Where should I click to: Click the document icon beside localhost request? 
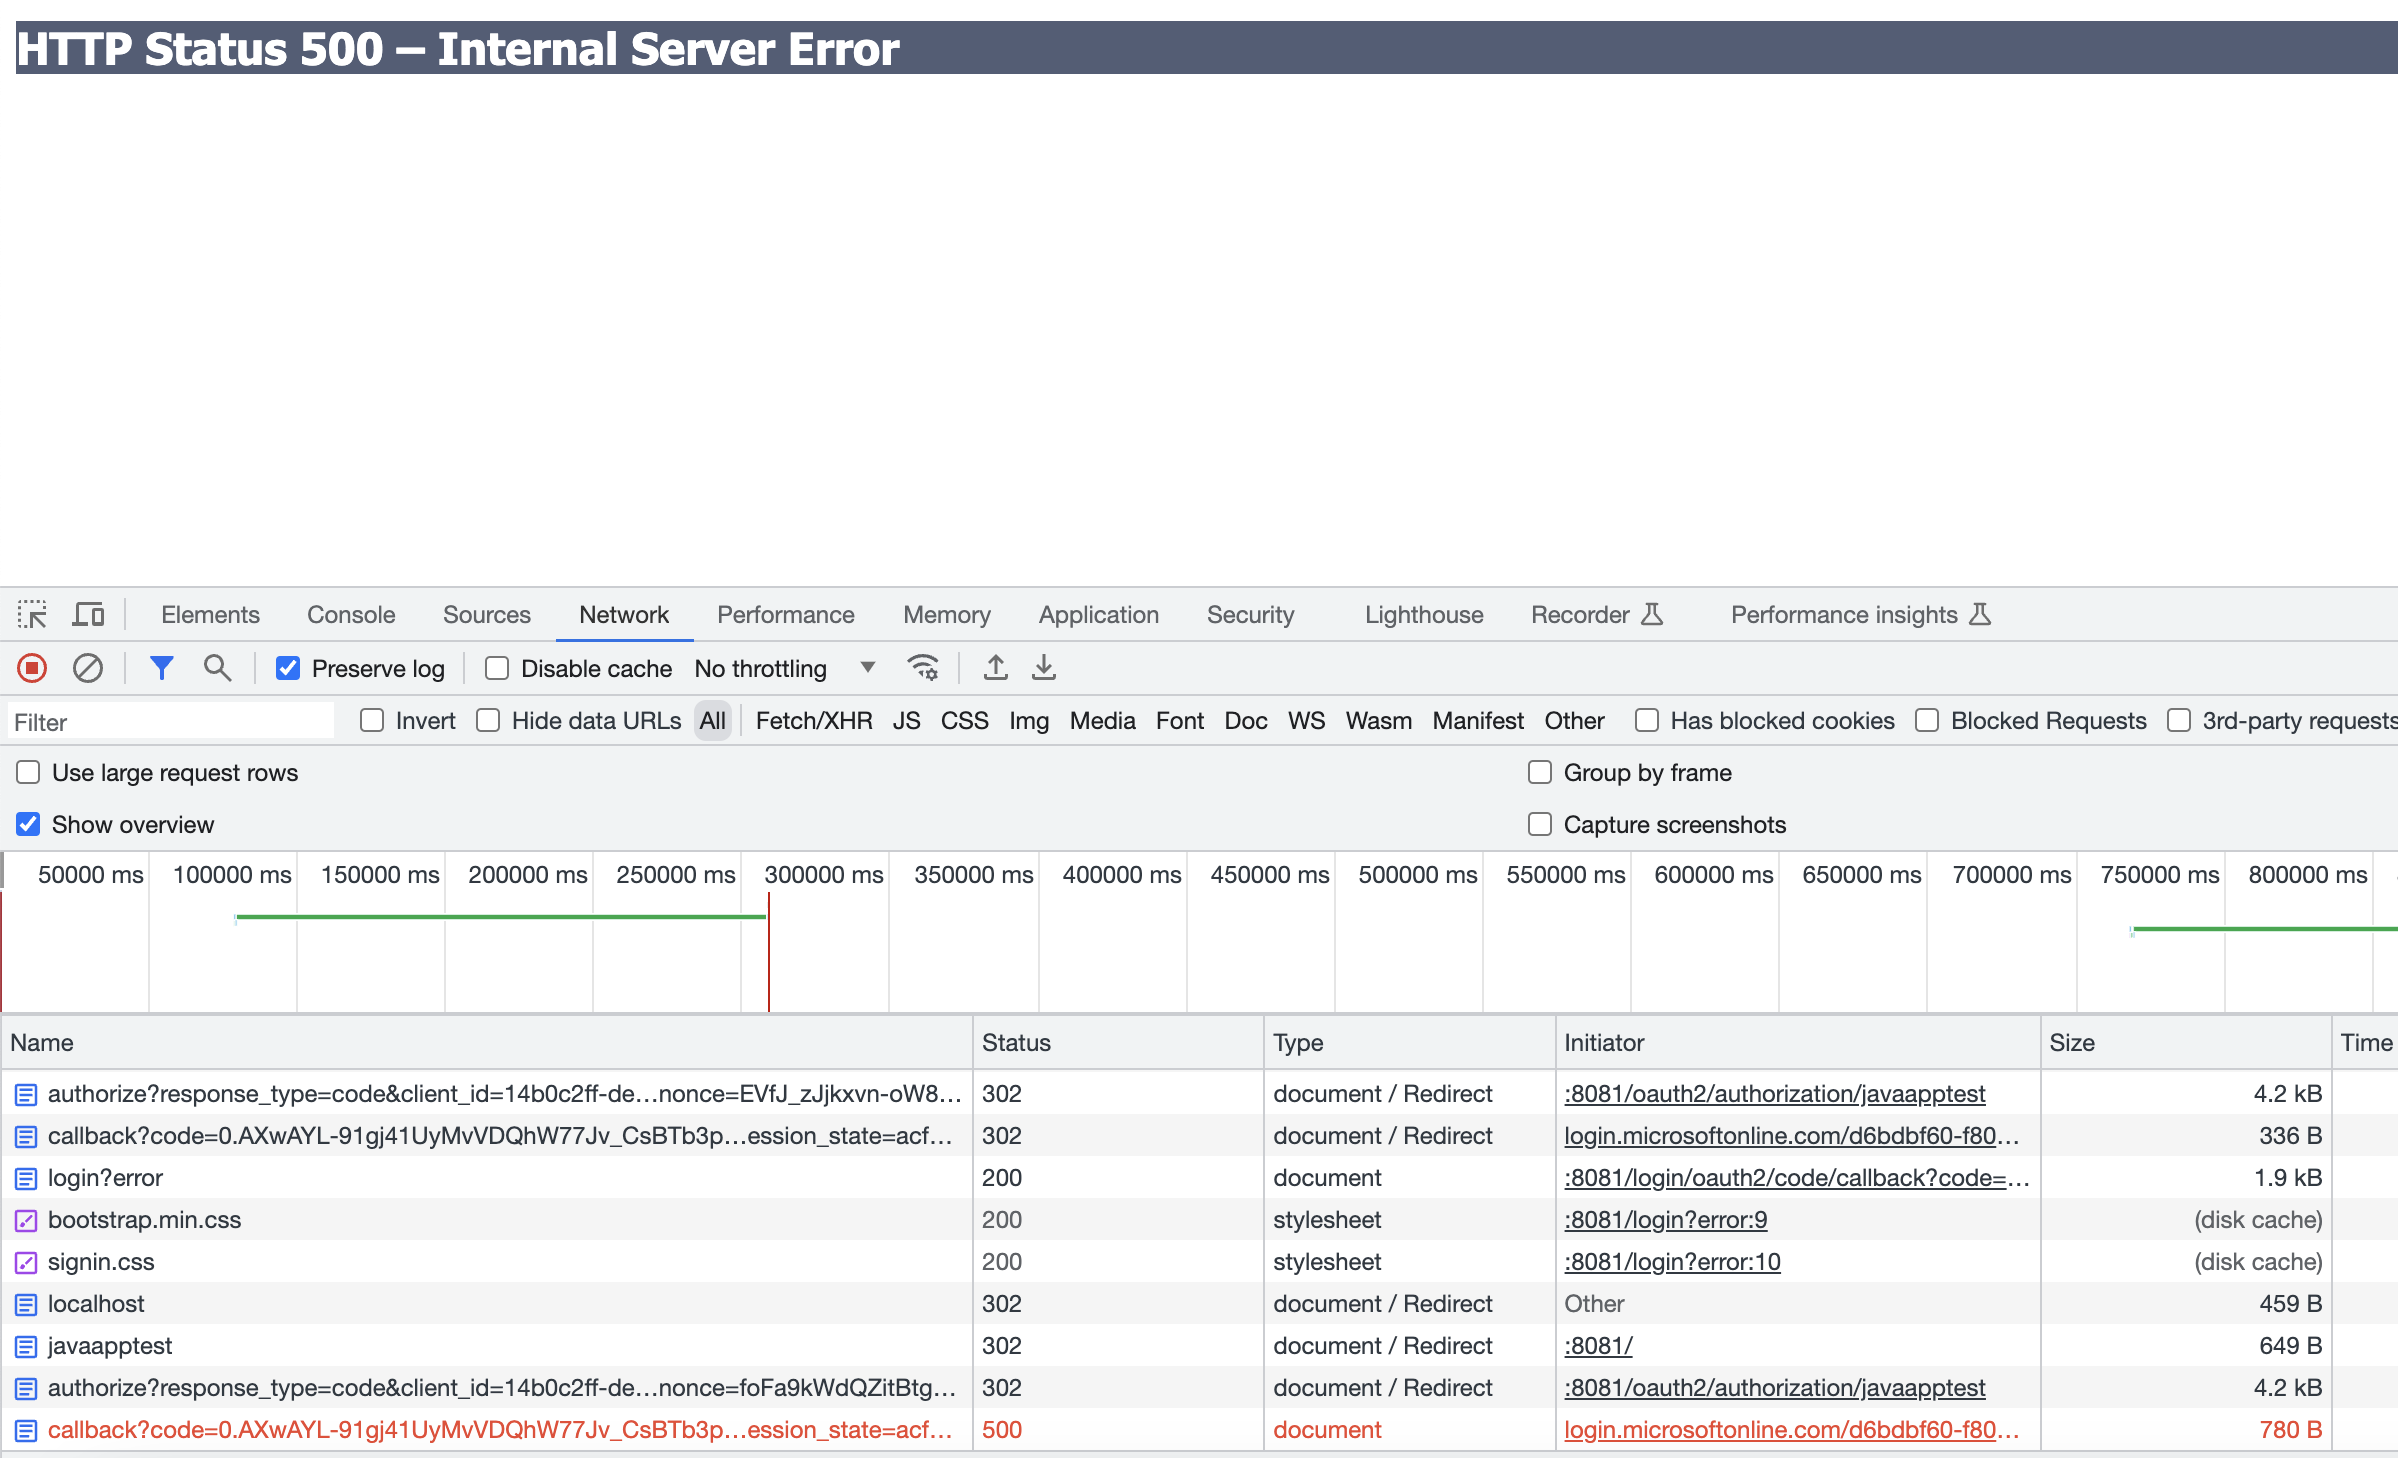[24, 1304]
